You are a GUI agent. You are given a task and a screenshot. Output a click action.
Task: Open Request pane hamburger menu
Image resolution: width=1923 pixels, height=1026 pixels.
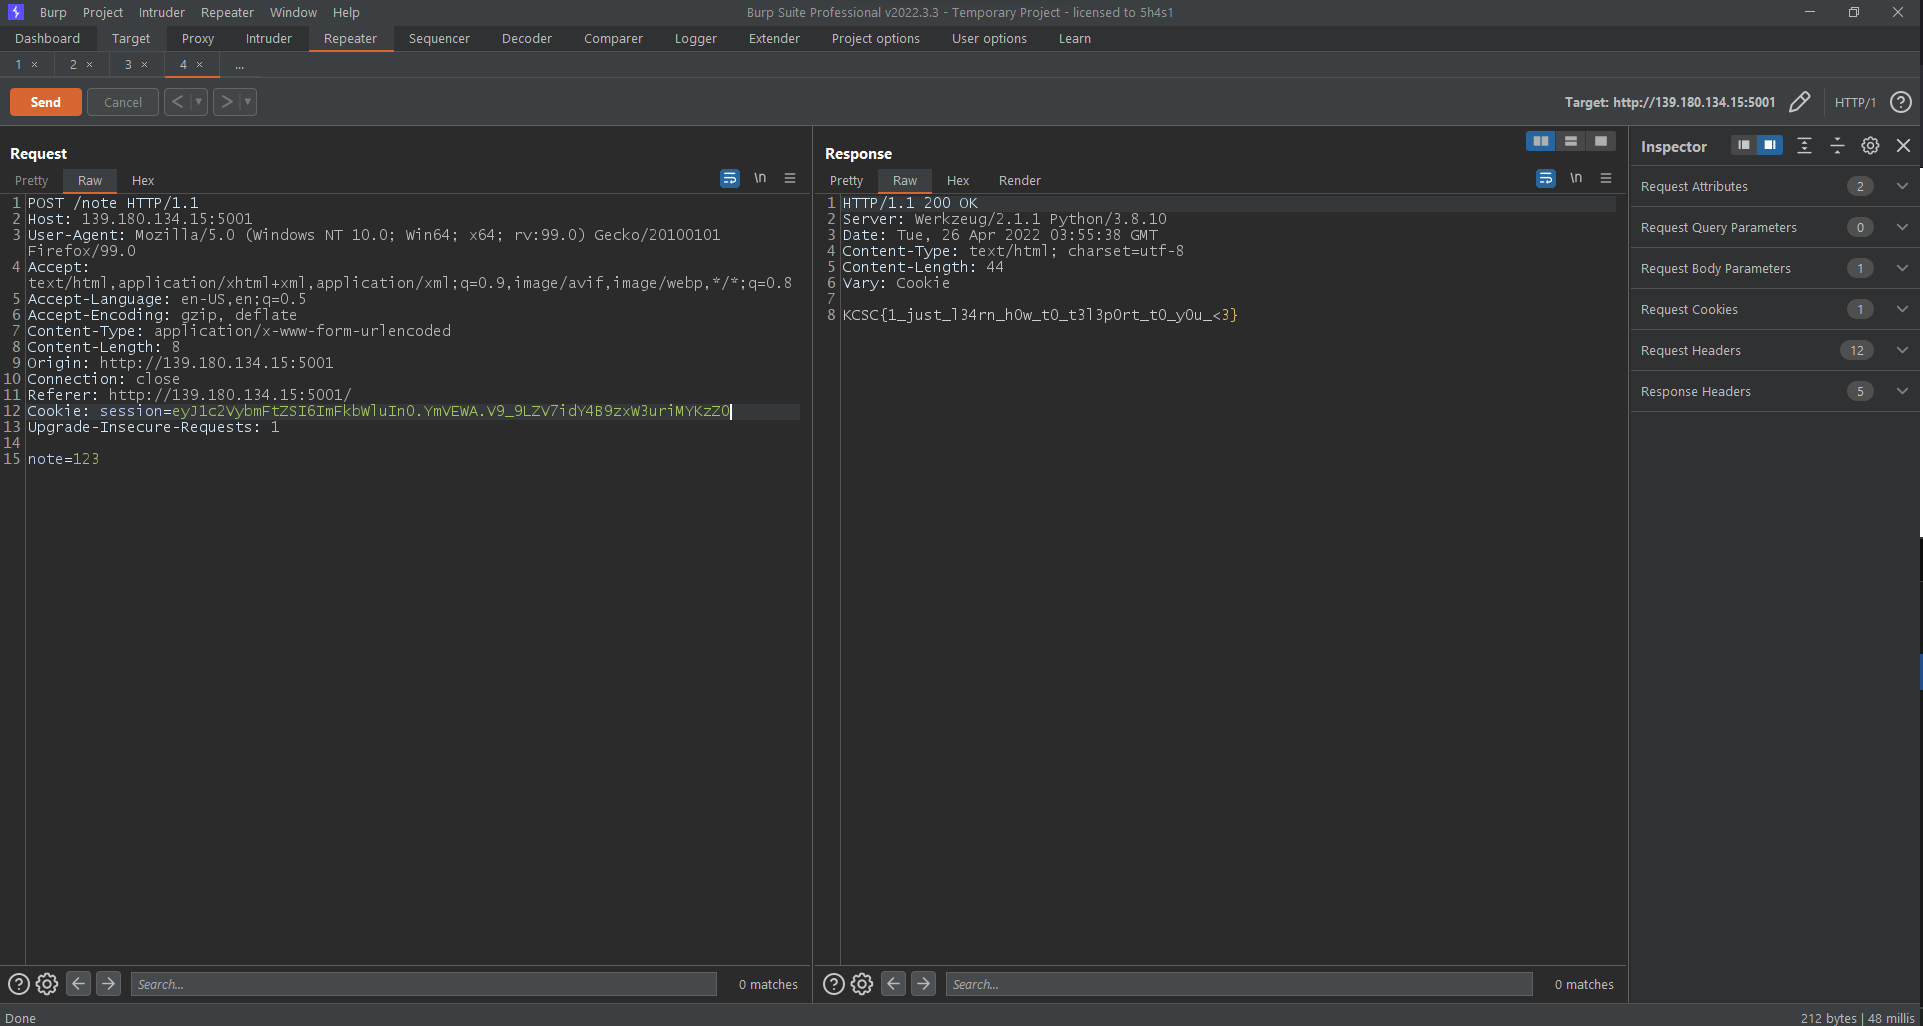click(790, 178)
